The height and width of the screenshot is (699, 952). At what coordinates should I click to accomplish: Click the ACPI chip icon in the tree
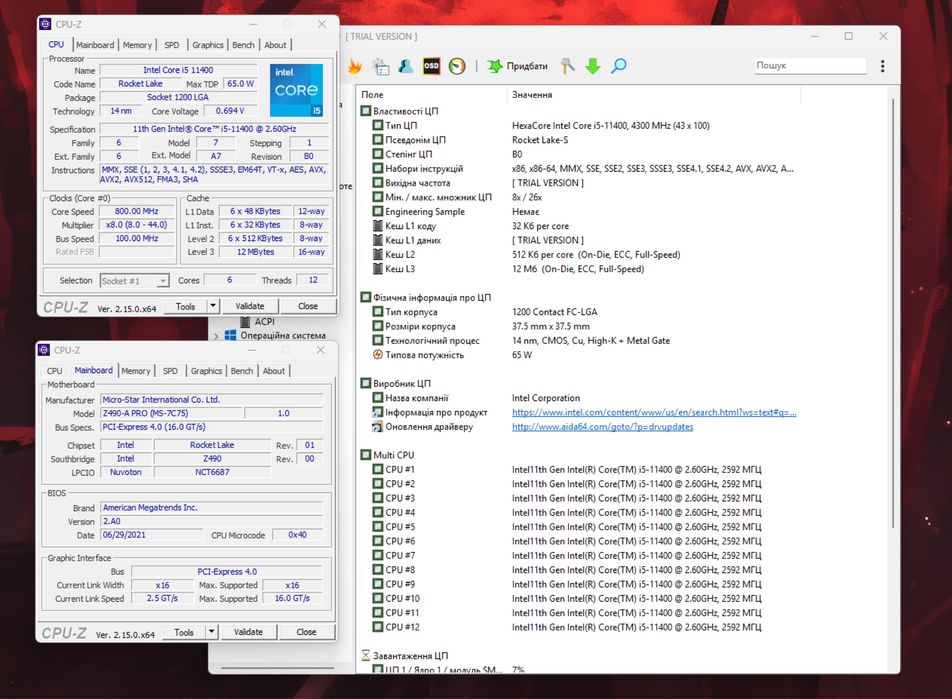point(245,322)
